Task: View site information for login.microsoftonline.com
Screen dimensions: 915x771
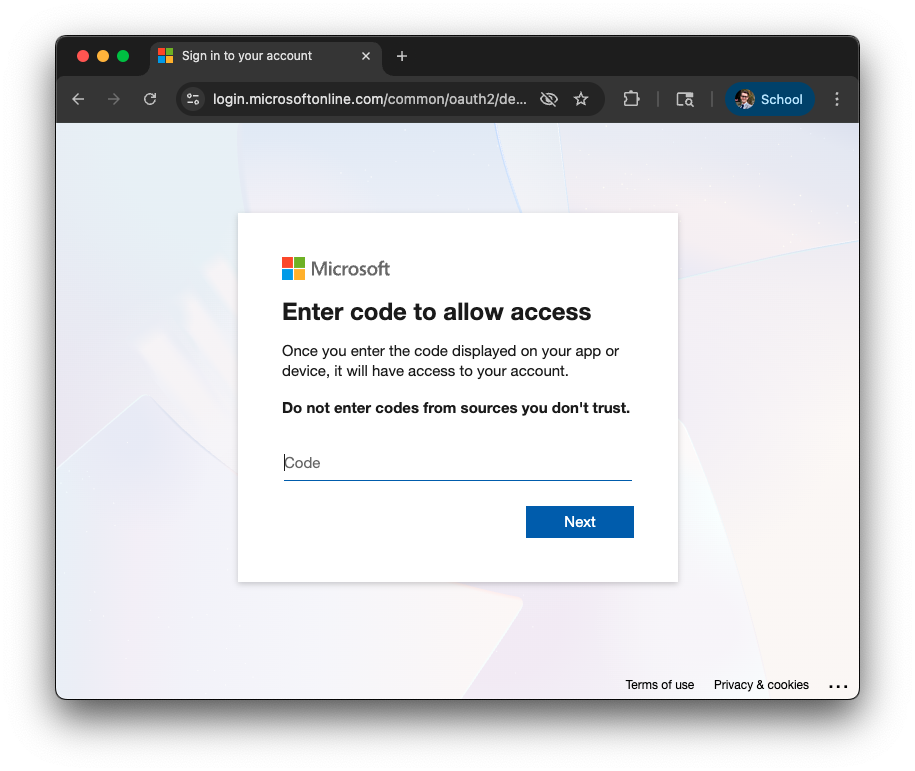Action: click(x=194, y=99)
